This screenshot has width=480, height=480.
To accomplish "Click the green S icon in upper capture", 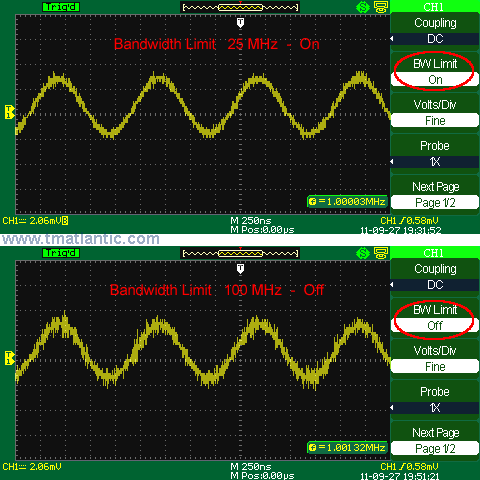I will pyautogui.click(x=363, y=7).
